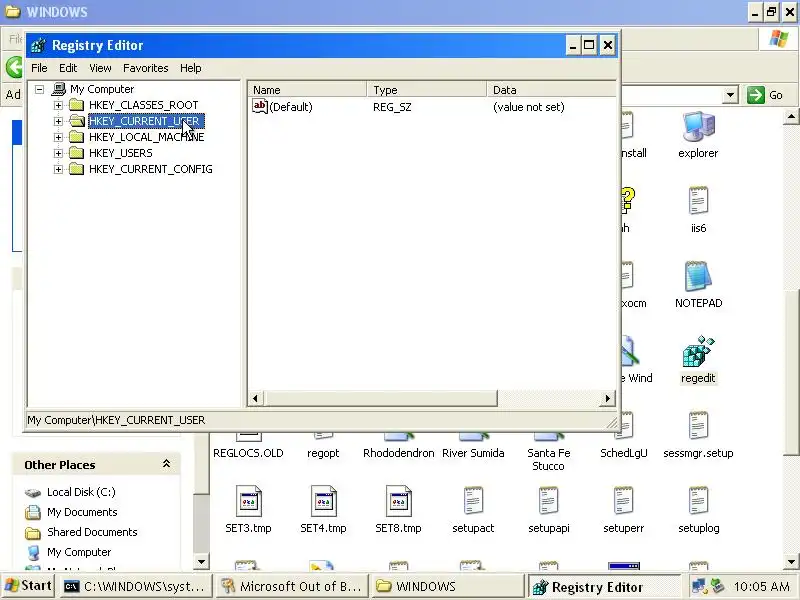Switch to Microsoft Out of B... taskbar button
Screen dimensions: 800x600
coord(293,586)
